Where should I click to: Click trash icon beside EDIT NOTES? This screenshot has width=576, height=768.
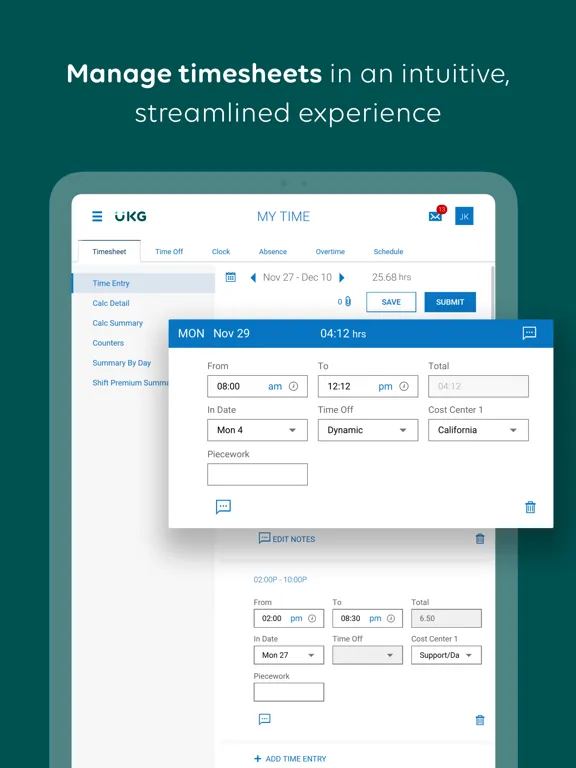coord(480,539)
